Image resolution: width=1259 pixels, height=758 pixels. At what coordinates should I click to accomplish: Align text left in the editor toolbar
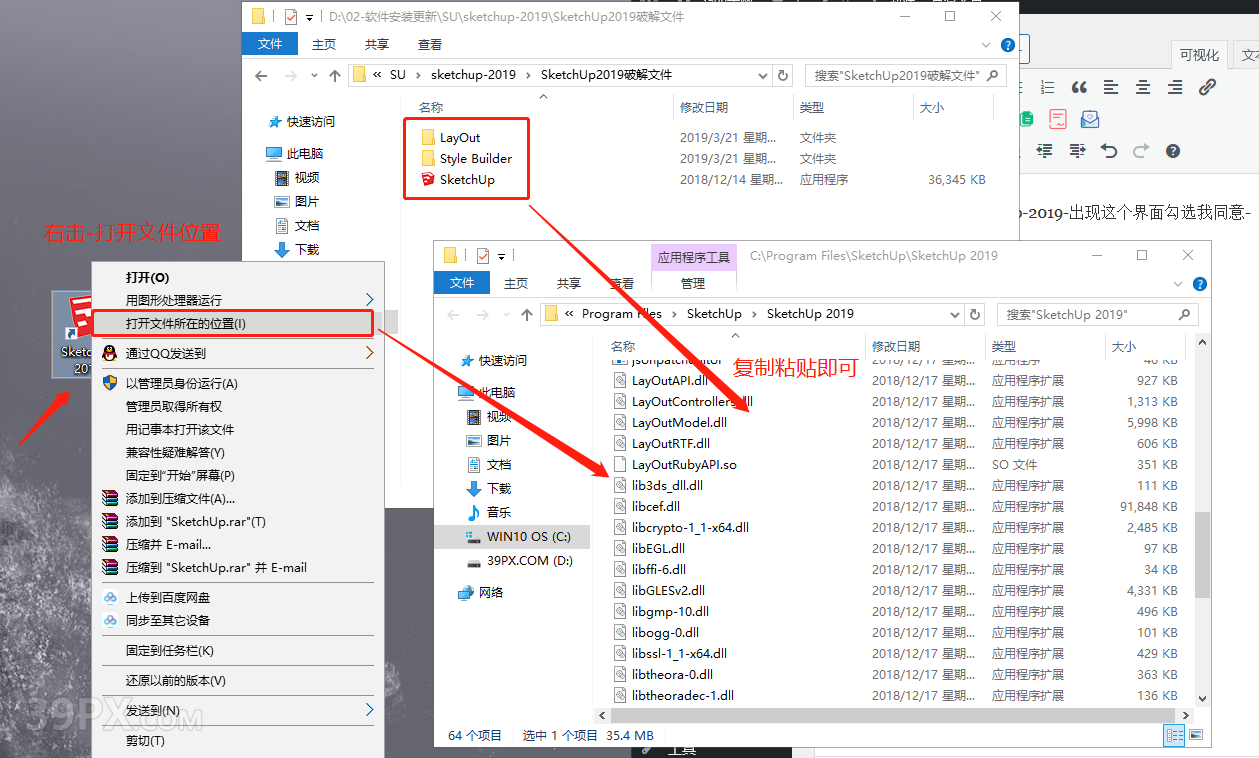tap(1111, 87)
